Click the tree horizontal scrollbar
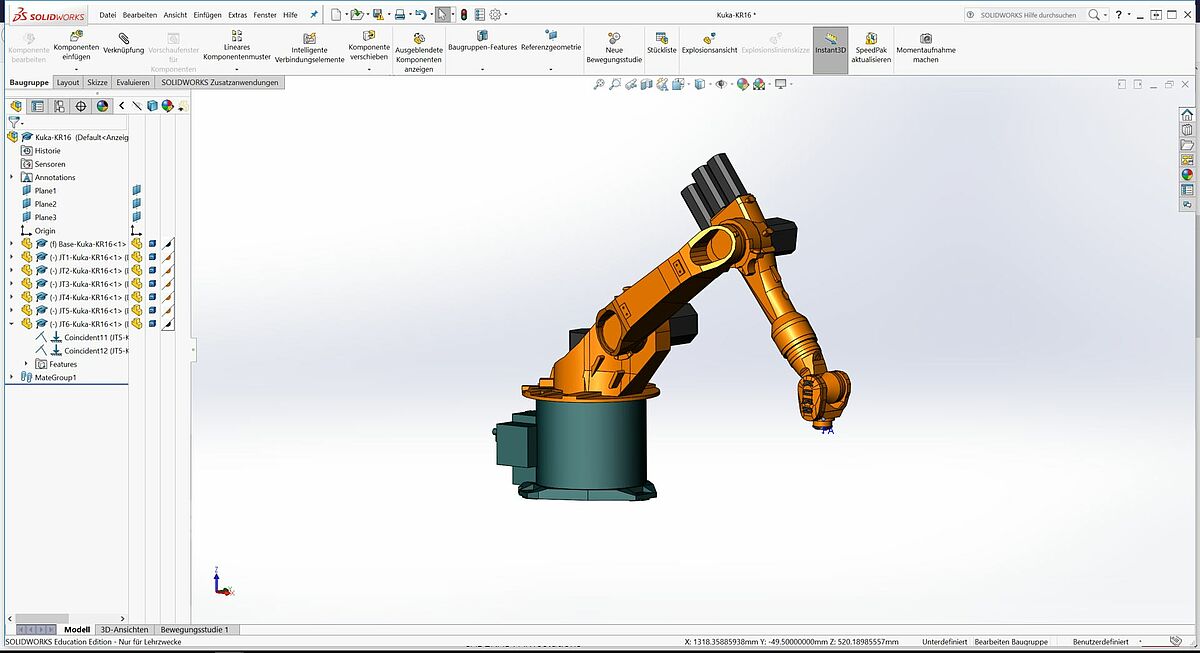 tap(40, 618)
